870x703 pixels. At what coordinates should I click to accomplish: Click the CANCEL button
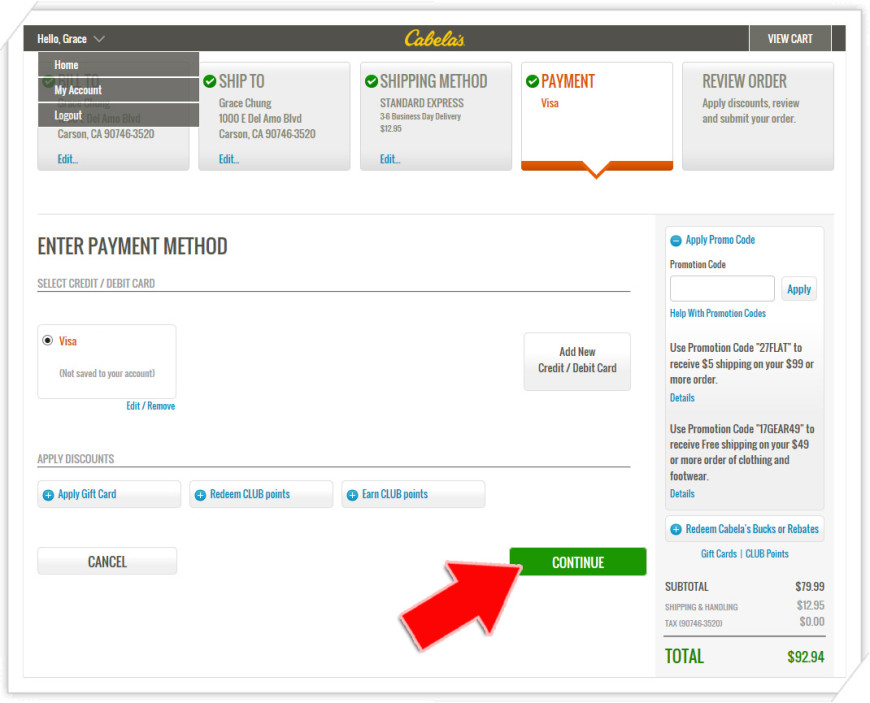pos(107,562)
